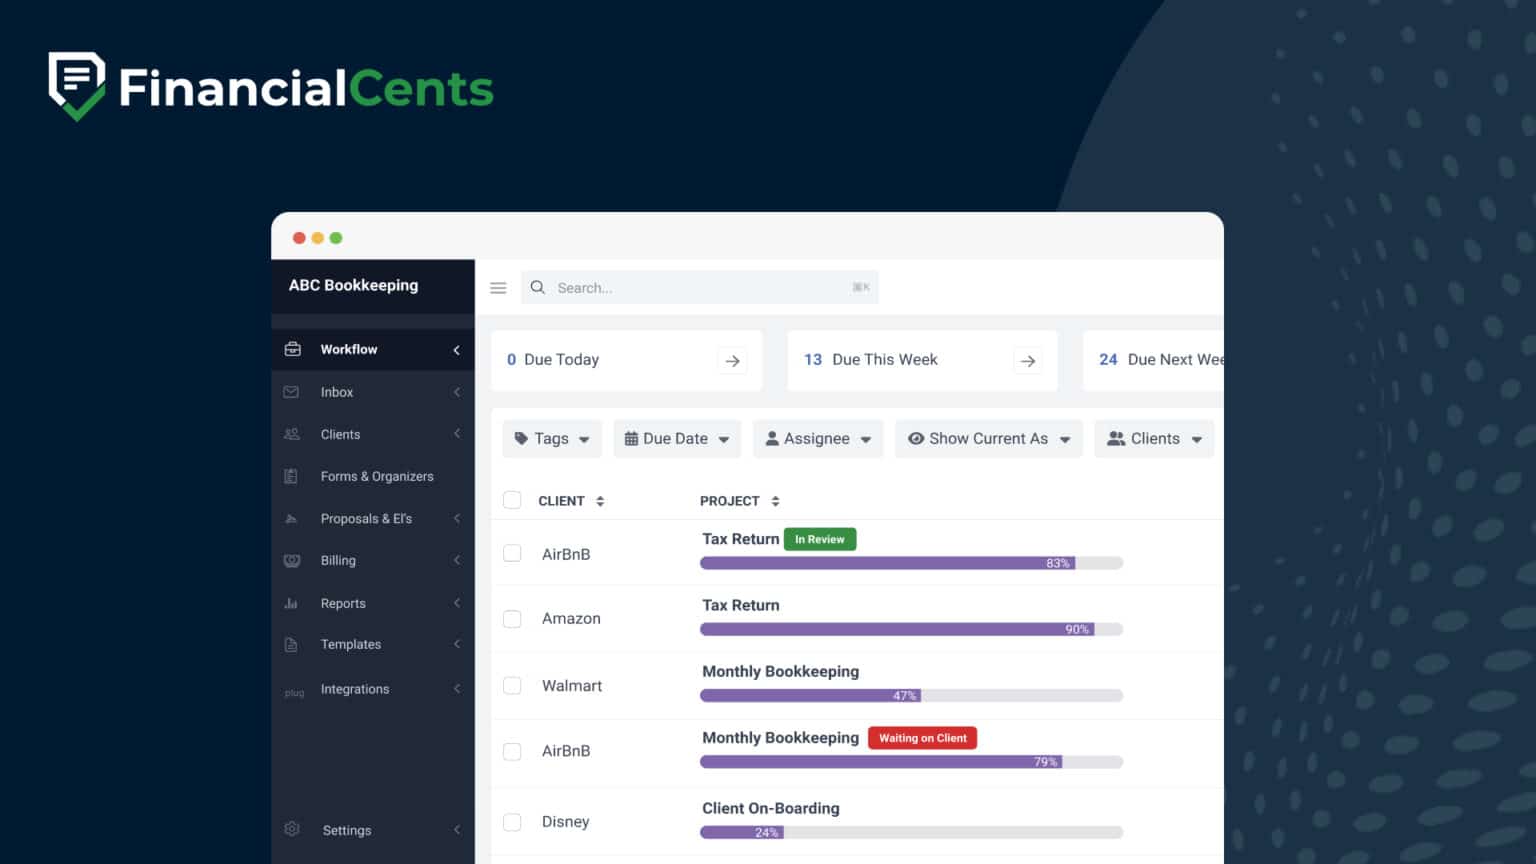Open the Inbox envelope icon
This screenshot has height=864, width=1536.
pyautogui.click(x=292, y=392)
